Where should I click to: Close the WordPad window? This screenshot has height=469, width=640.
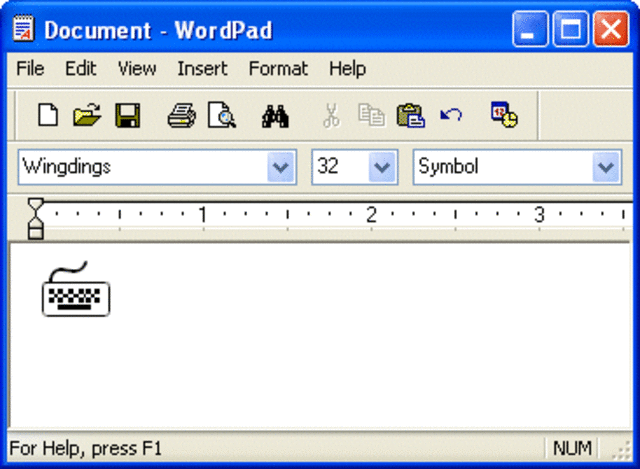coord(611,29)
